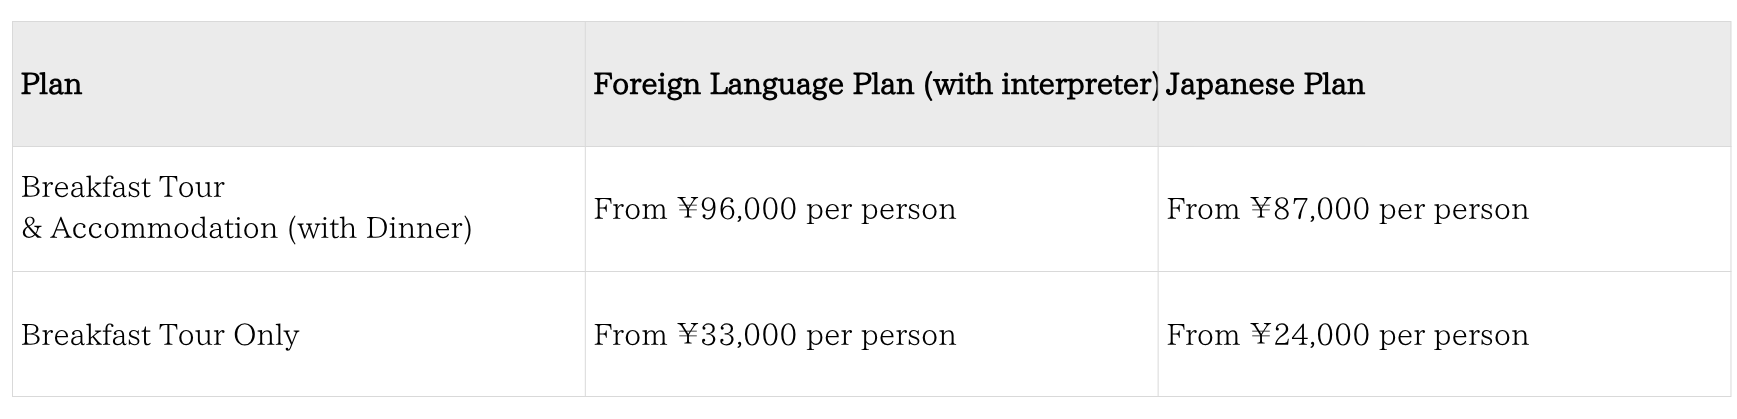
Task: Click the ¥24,000 price amount
Action: pyautogui.click(x=1310, y=335)
